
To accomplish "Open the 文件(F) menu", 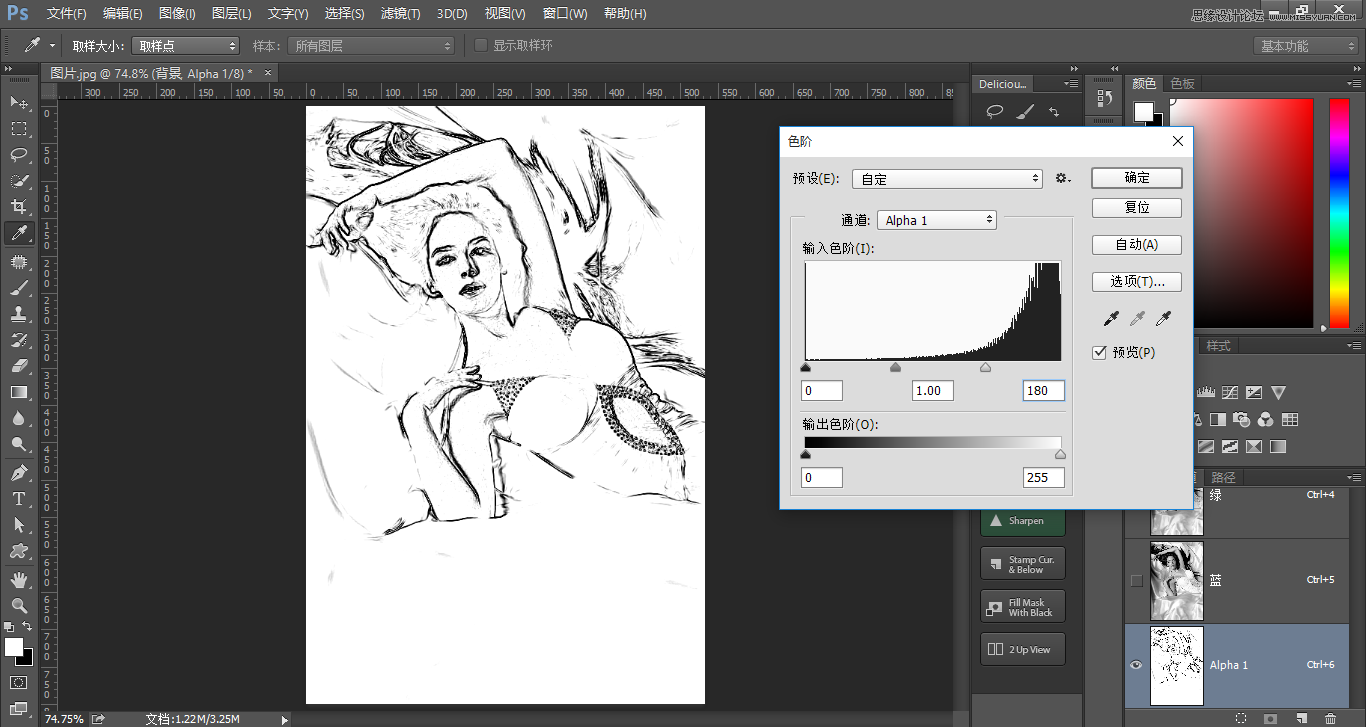I will point(67,14).
